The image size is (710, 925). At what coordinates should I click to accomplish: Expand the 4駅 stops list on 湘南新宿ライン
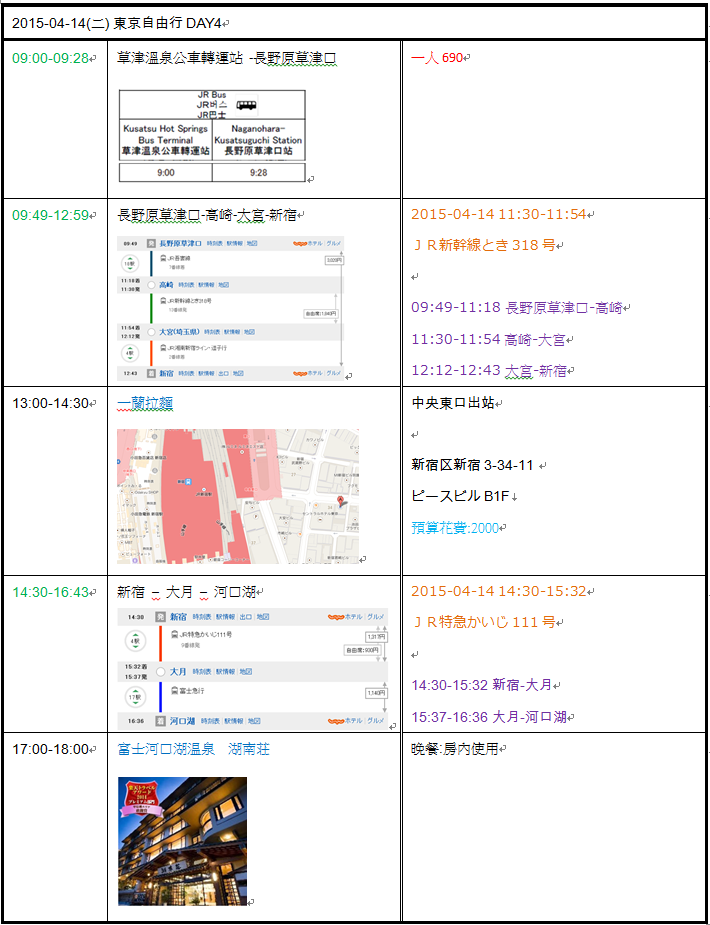click(130, 353)
